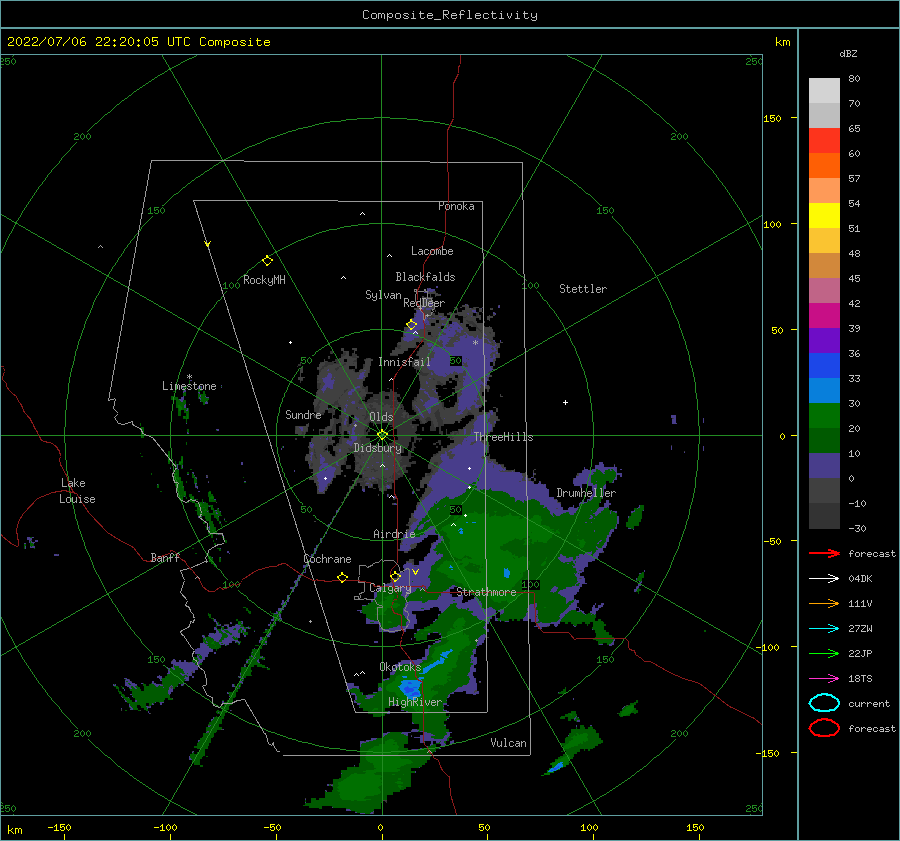Select the yellow 51 dBZ color swatch
The width and height of the screenshot is (900, 841).
[x=824, y=215]
